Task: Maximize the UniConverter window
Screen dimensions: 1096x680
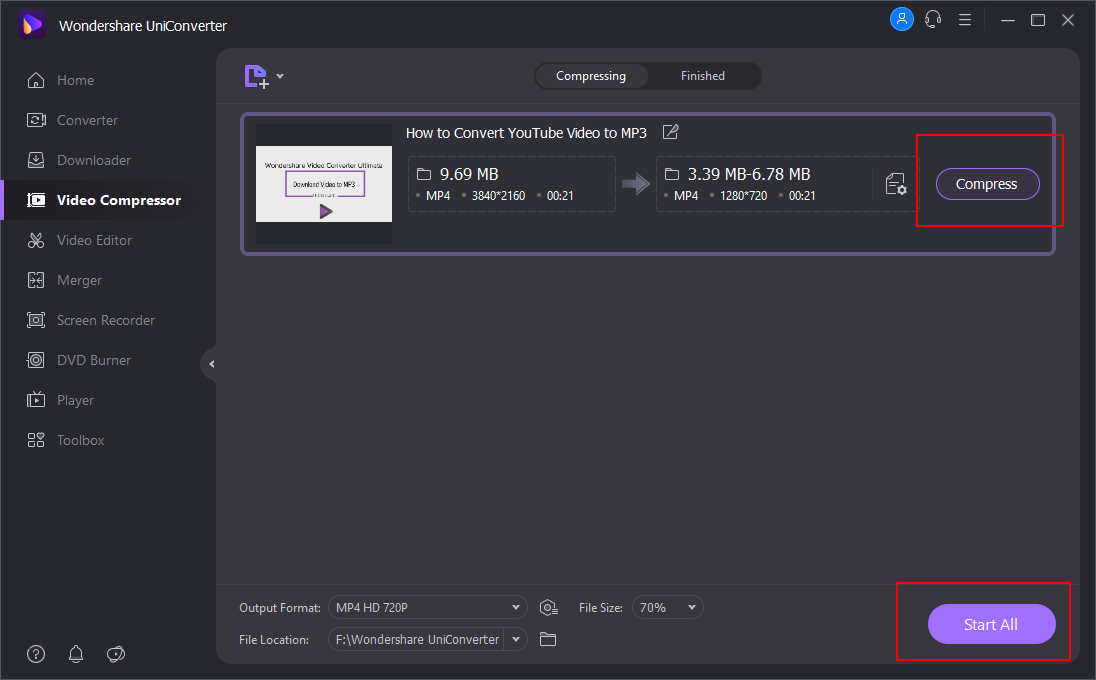Action: 1038,20
